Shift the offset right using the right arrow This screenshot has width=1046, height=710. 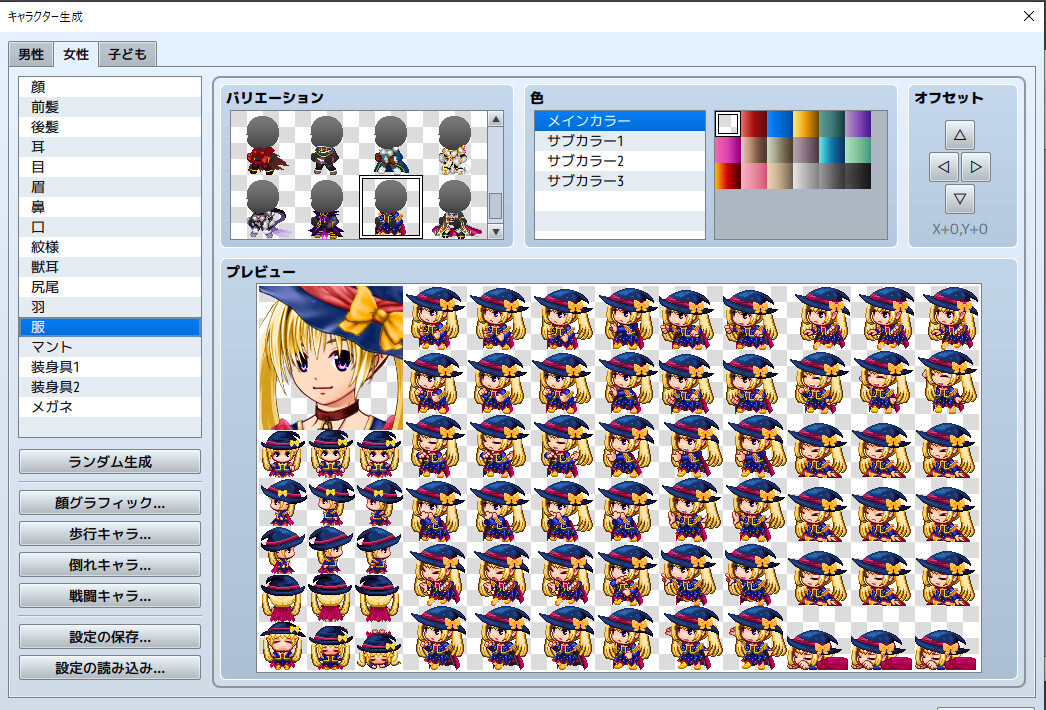pyautogui.click(x=975, y=167)
